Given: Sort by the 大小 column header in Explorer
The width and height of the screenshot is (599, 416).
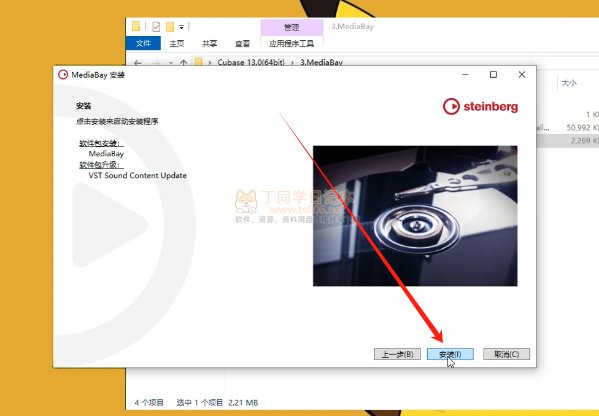Looking at the screenshot, I should (569, 83).
